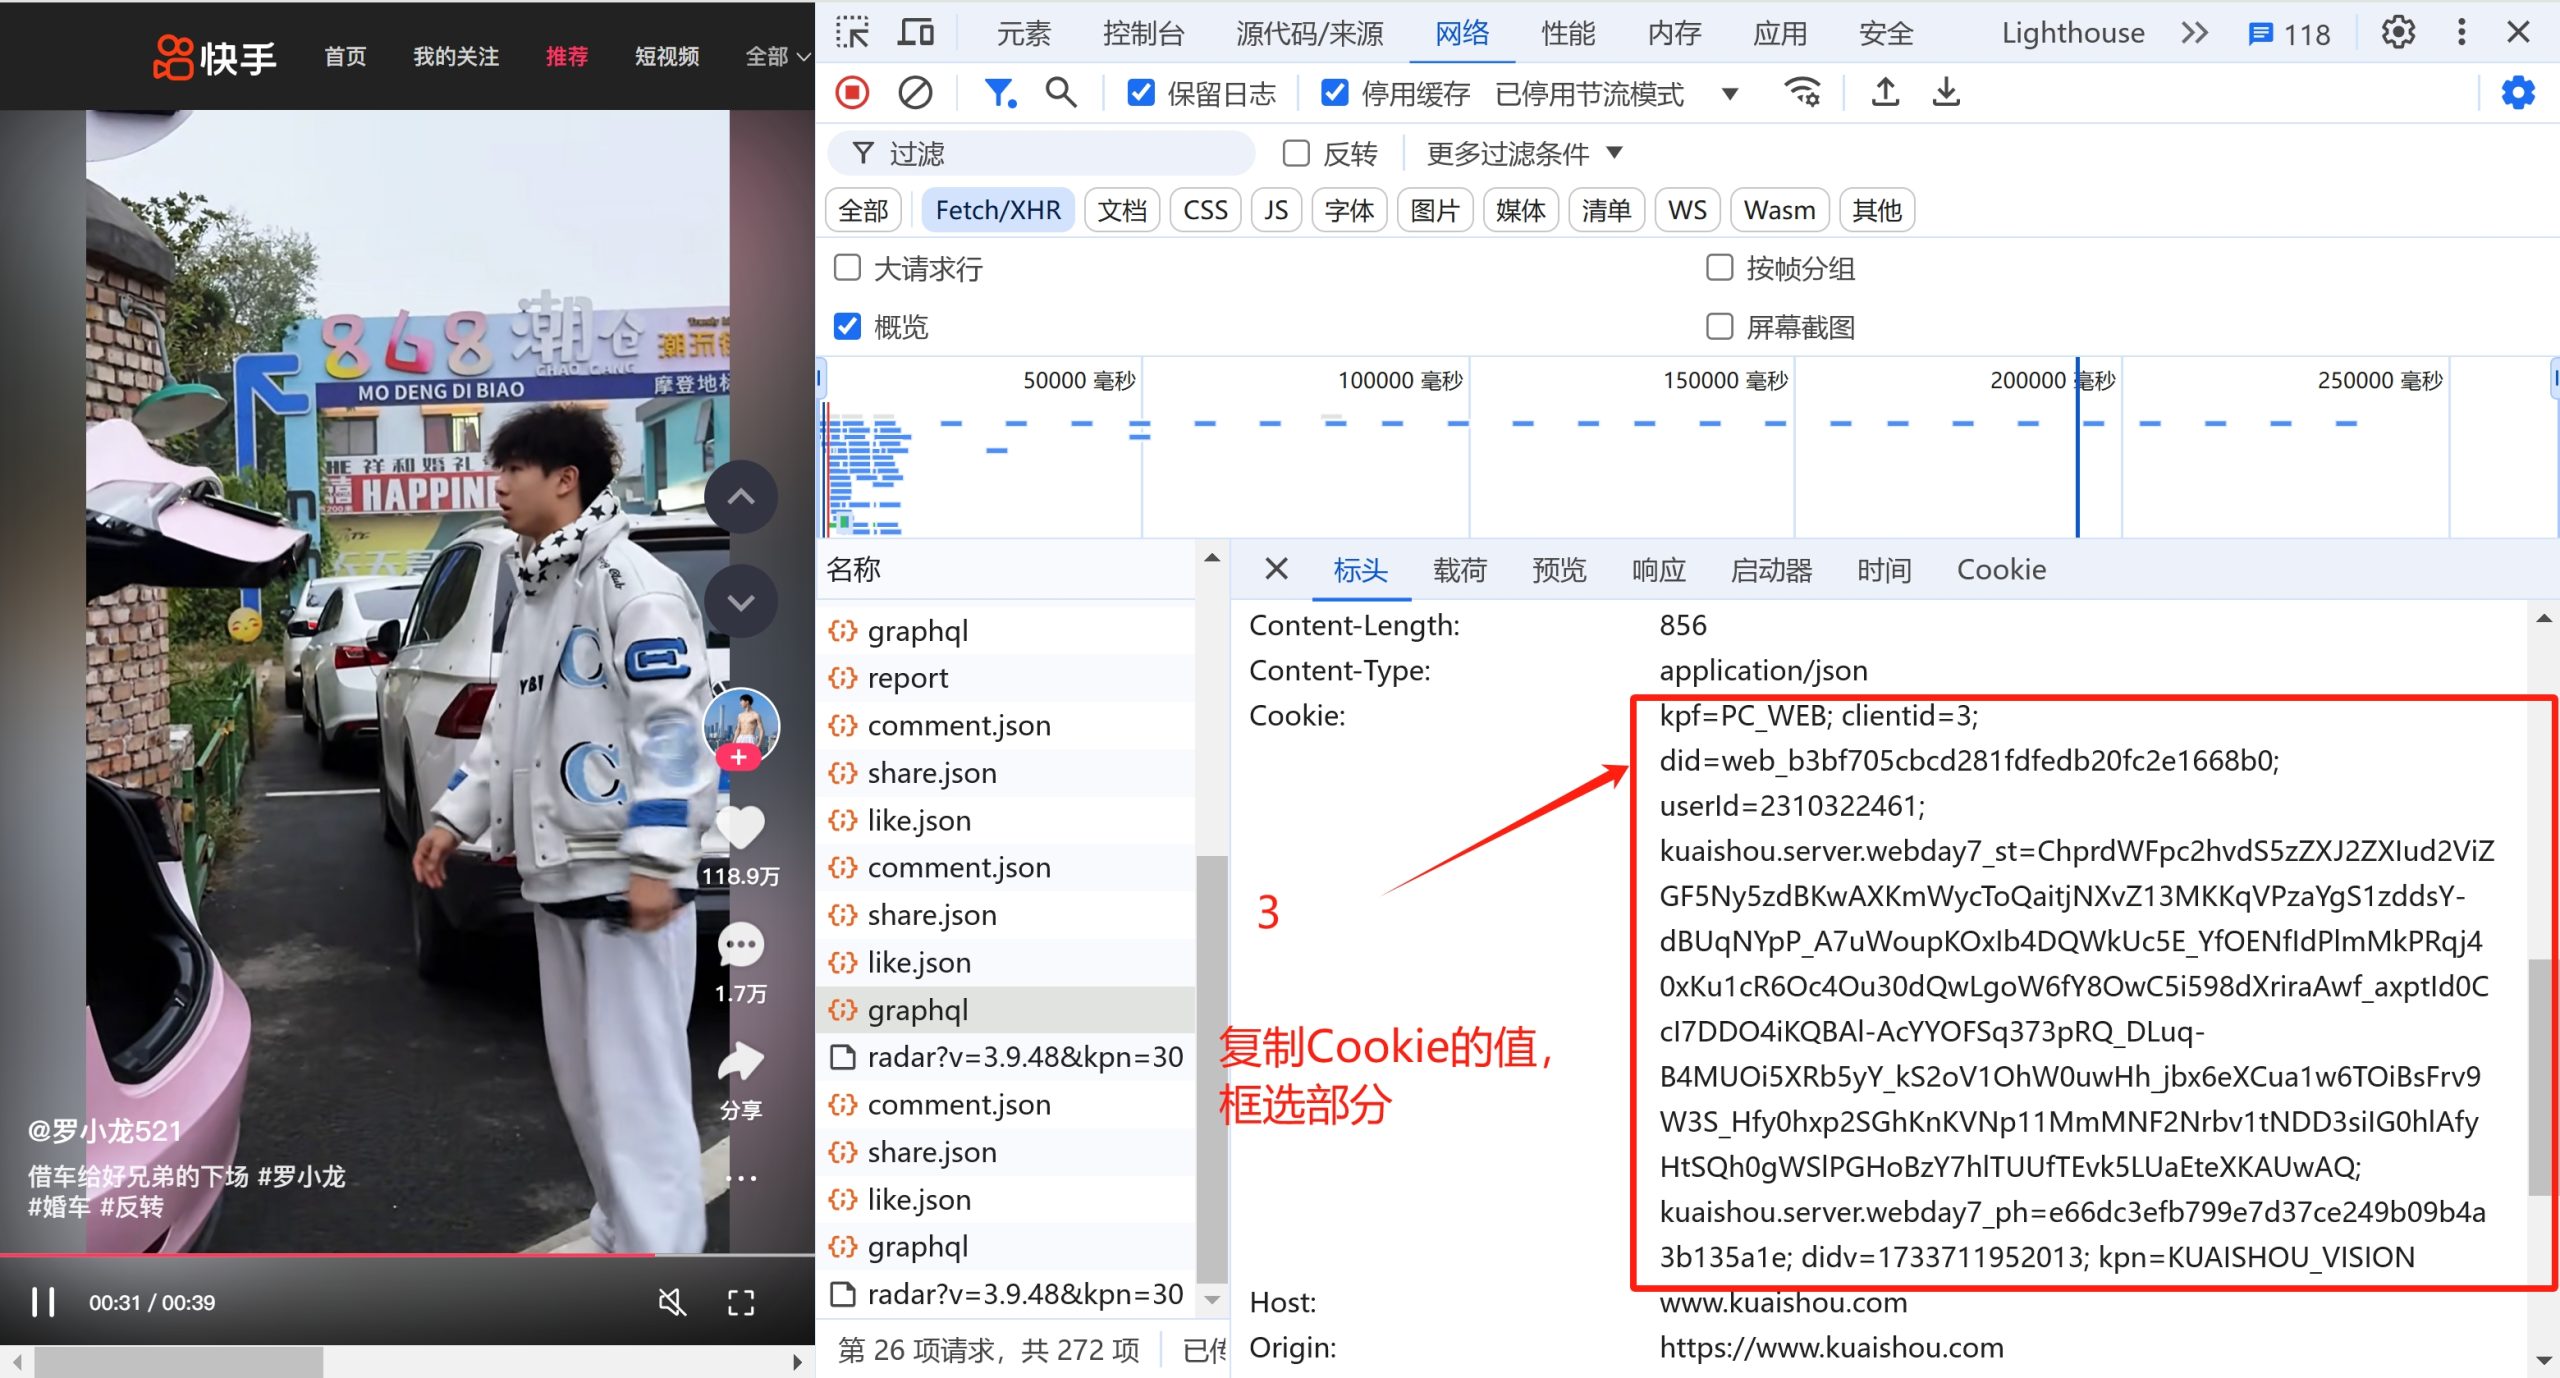Open the Preview tab

coord(1559,570)
